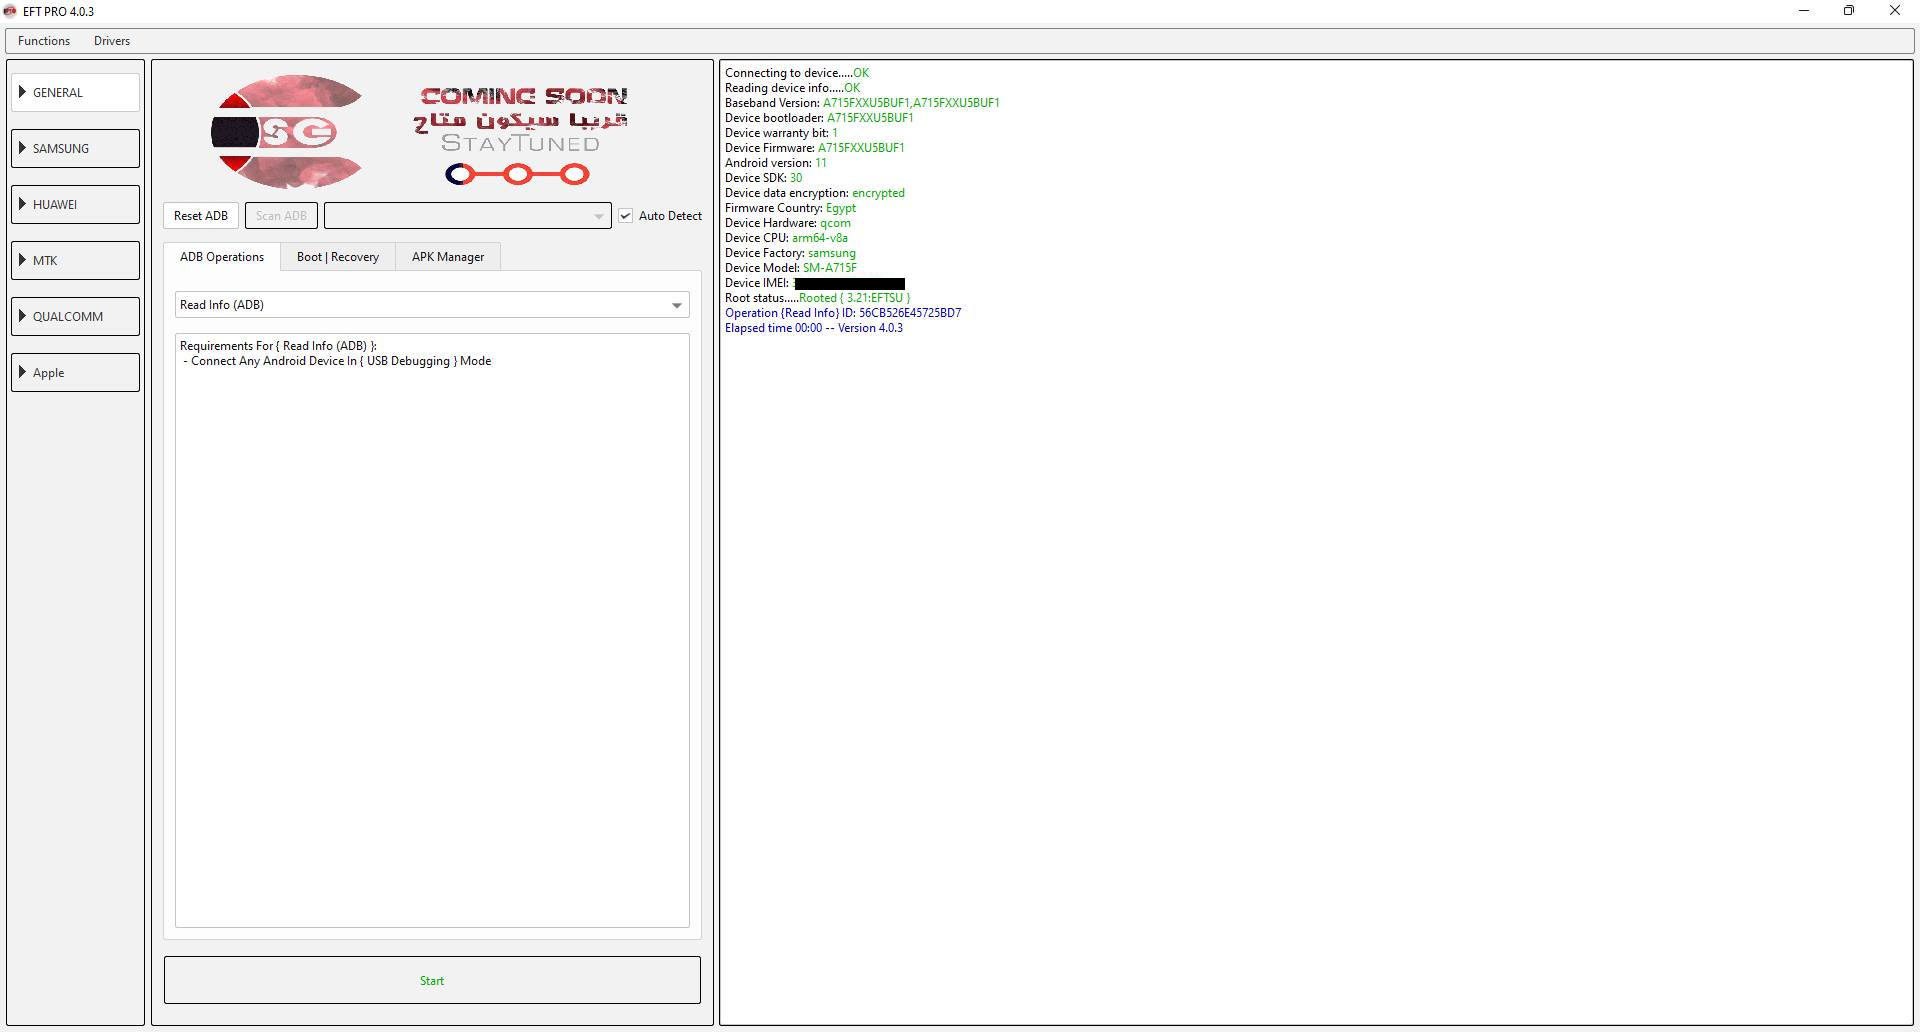
Task: Open the Read Info (ADB) operation dropdown
Action: (432, 305)
